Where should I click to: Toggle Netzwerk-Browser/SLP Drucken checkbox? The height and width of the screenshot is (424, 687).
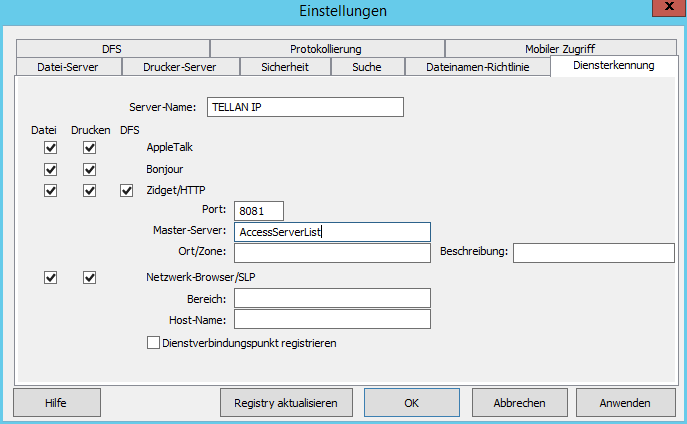pyautogui.click(x=89, y=277)
